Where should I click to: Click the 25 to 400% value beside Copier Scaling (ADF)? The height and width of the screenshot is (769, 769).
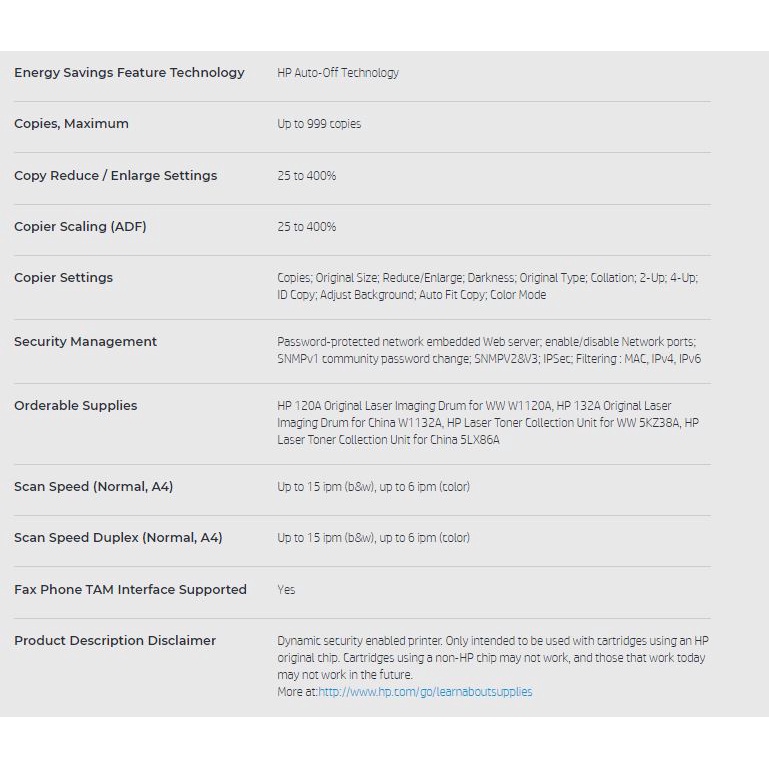click(307, 227)
